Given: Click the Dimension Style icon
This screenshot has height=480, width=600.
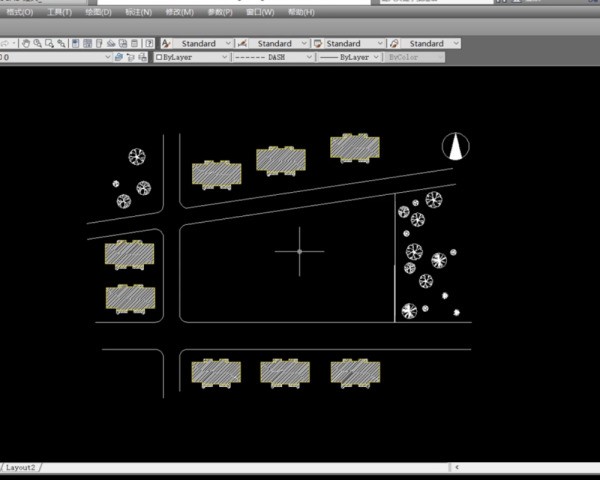Looking at the screenshot, I should pos(242,44).
